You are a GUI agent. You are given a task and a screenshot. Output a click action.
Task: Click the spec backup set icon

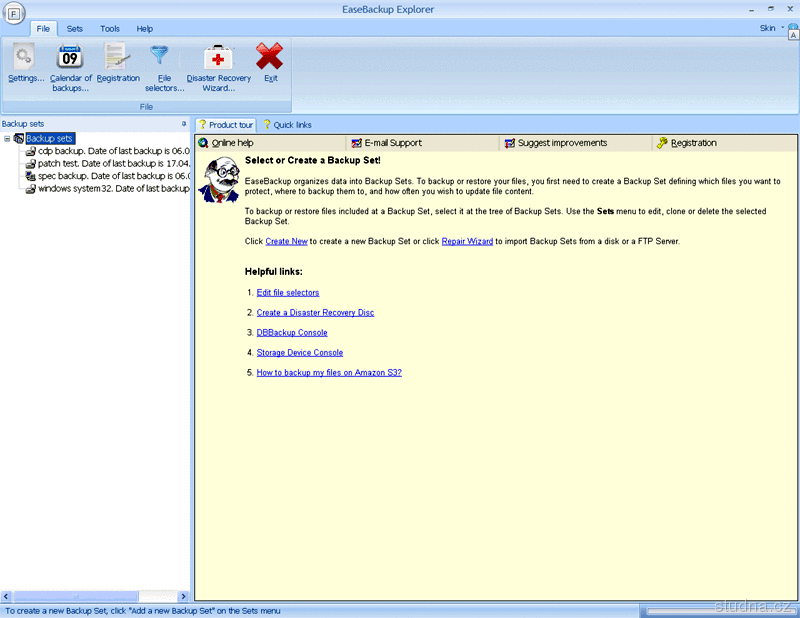(x=31, y=176)
